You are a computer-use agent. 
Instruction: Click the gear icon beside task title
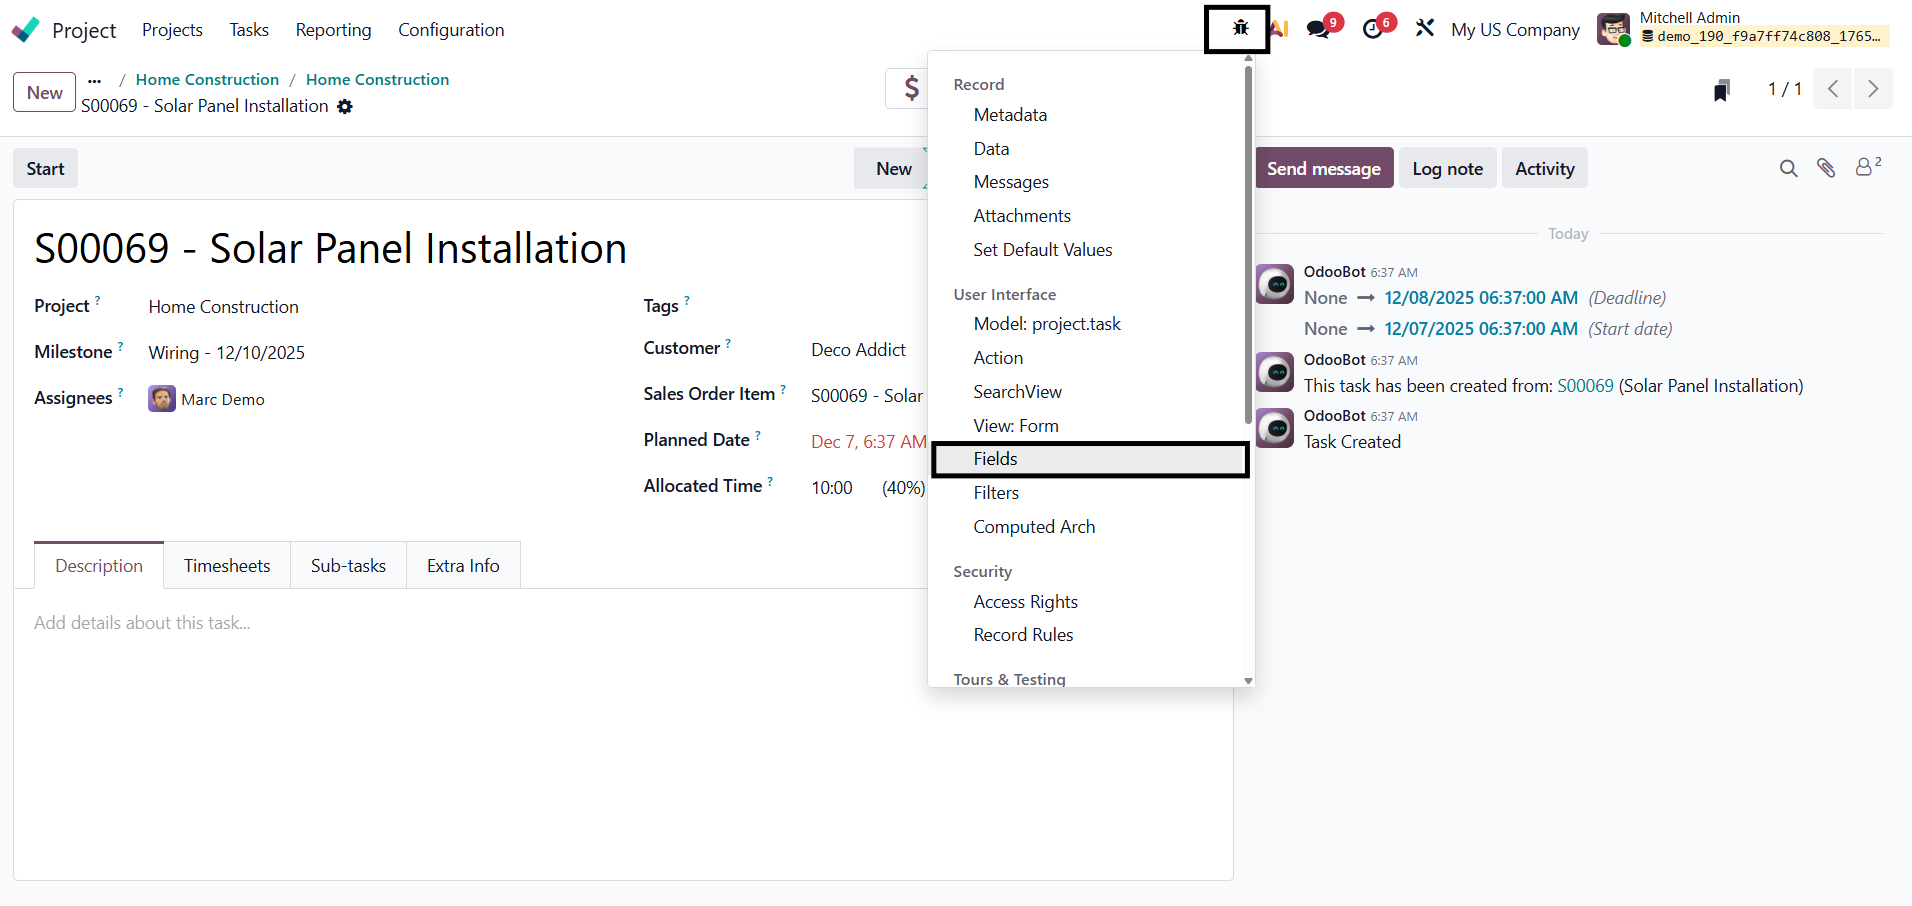345,107
